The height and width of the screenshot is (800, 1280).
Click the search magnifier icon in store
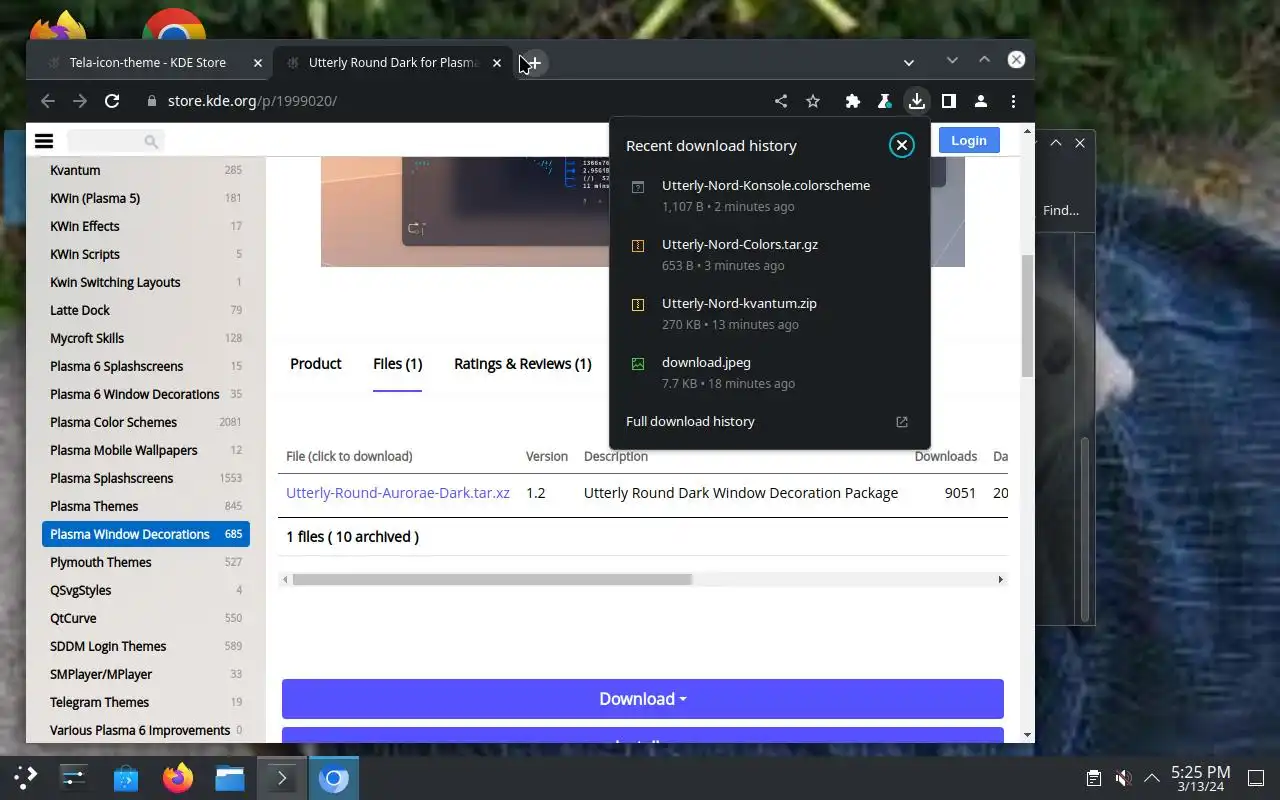[x=151, y=141]
